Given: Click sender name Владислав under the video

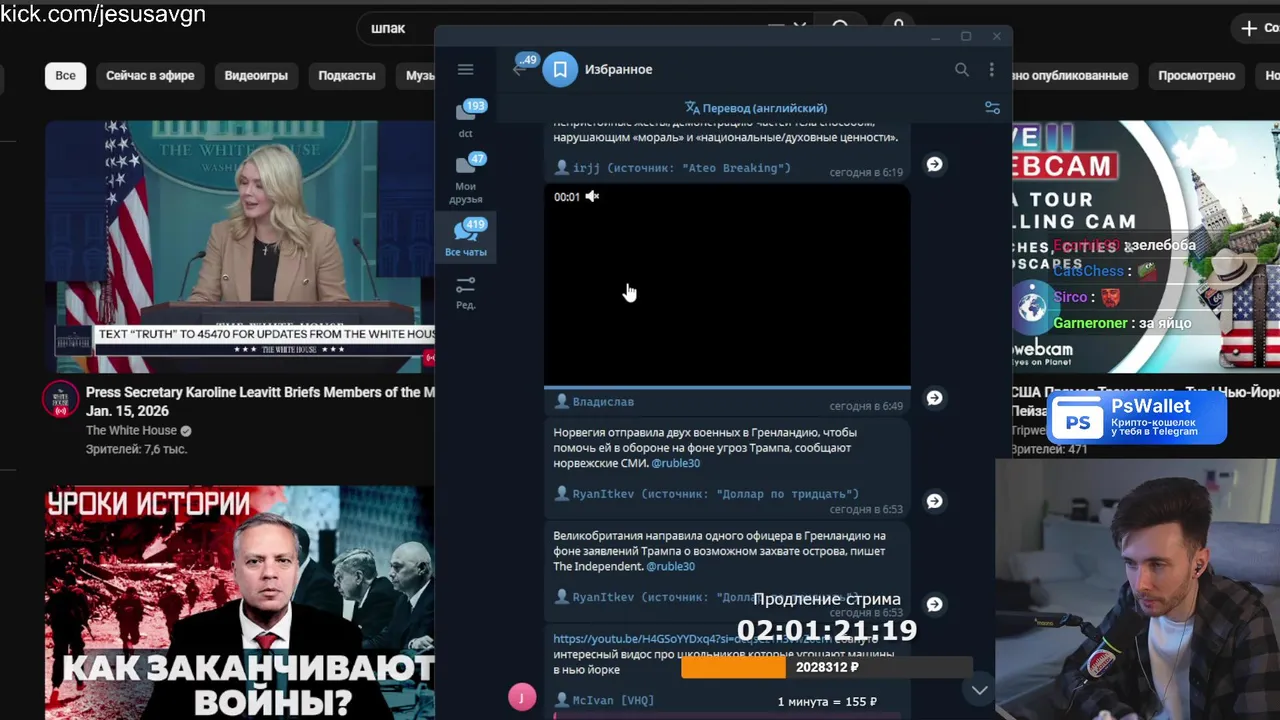Looking at the screenshot, I should (x=603, y=401).
